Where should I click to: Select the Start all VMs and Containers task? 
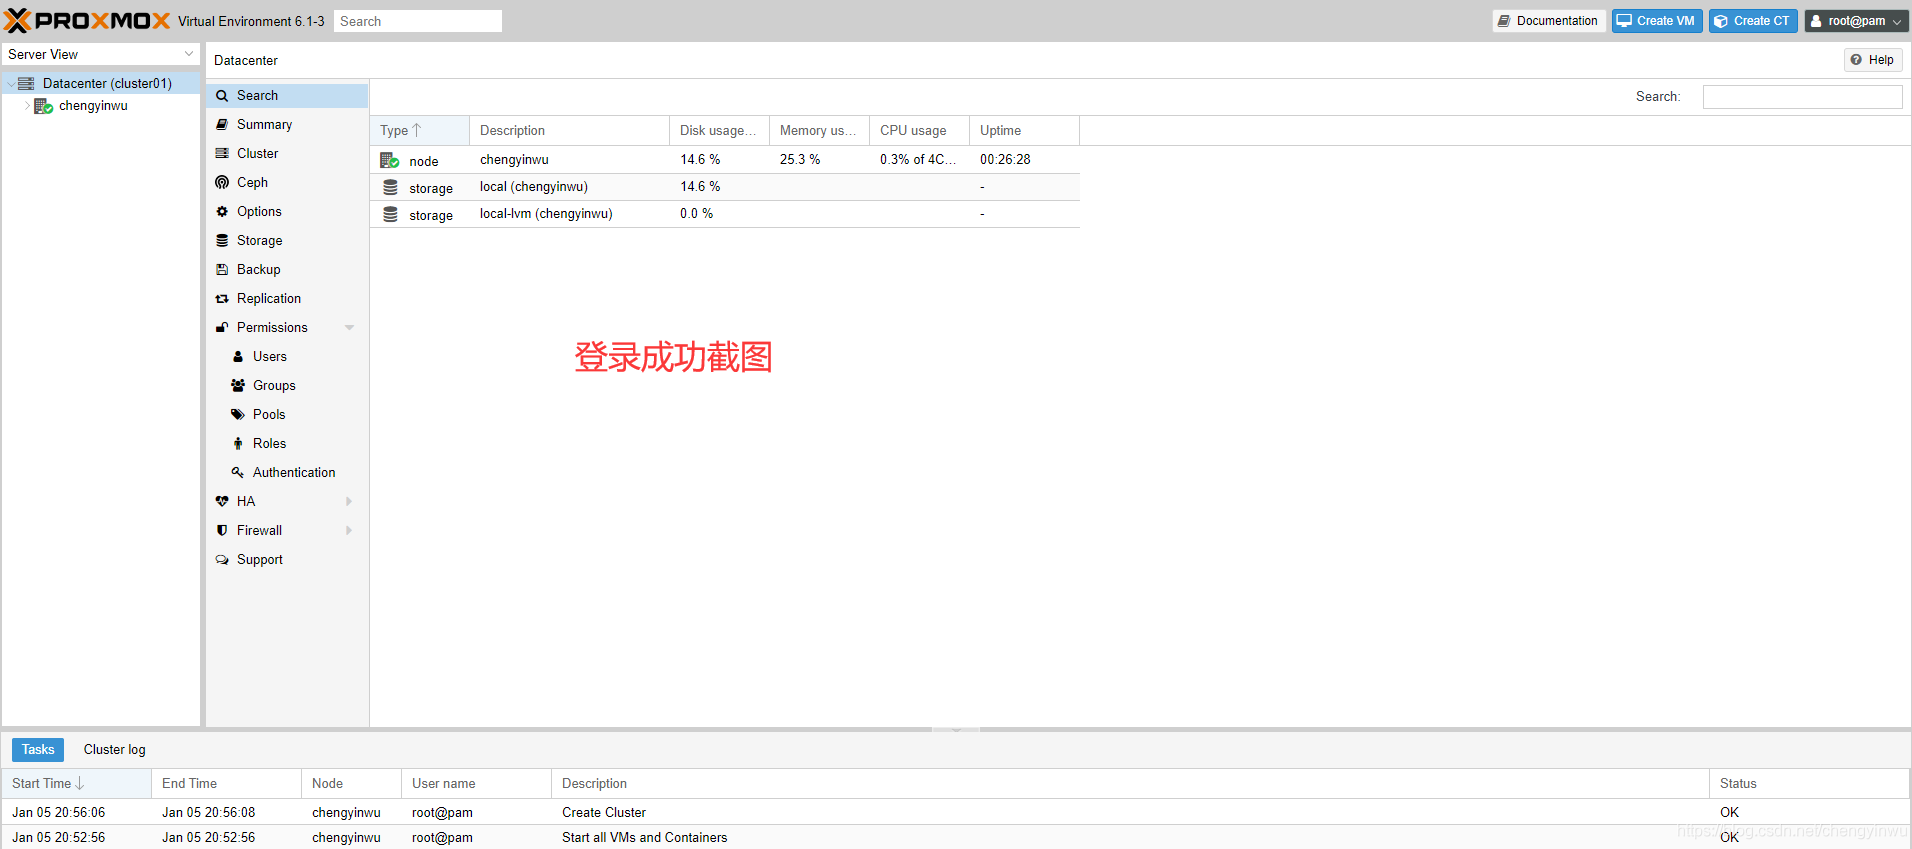[955, 838]
